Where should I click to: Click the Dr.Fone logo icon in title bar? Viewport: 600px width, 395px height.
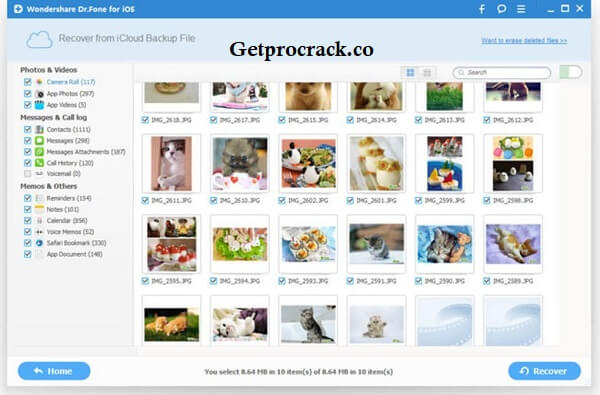click(x=18, y=9)
